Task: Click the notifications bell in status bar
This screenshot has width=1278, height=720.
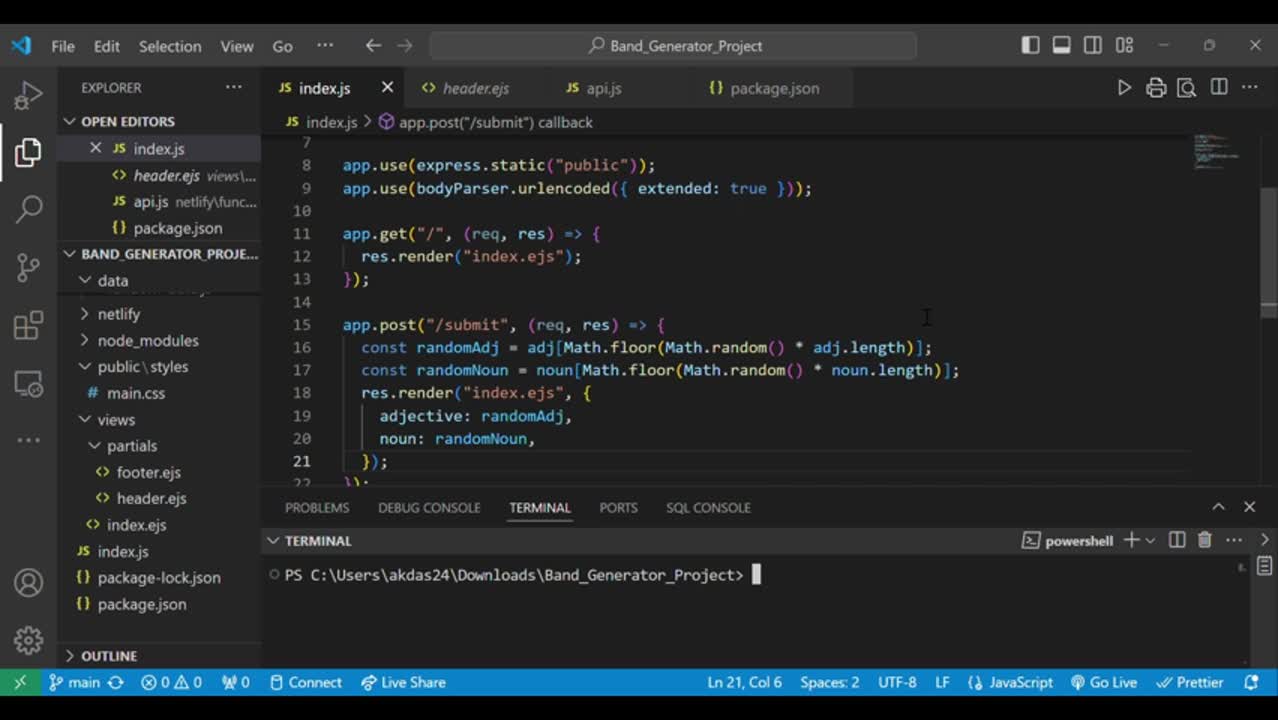Action: pos(1251,682)
